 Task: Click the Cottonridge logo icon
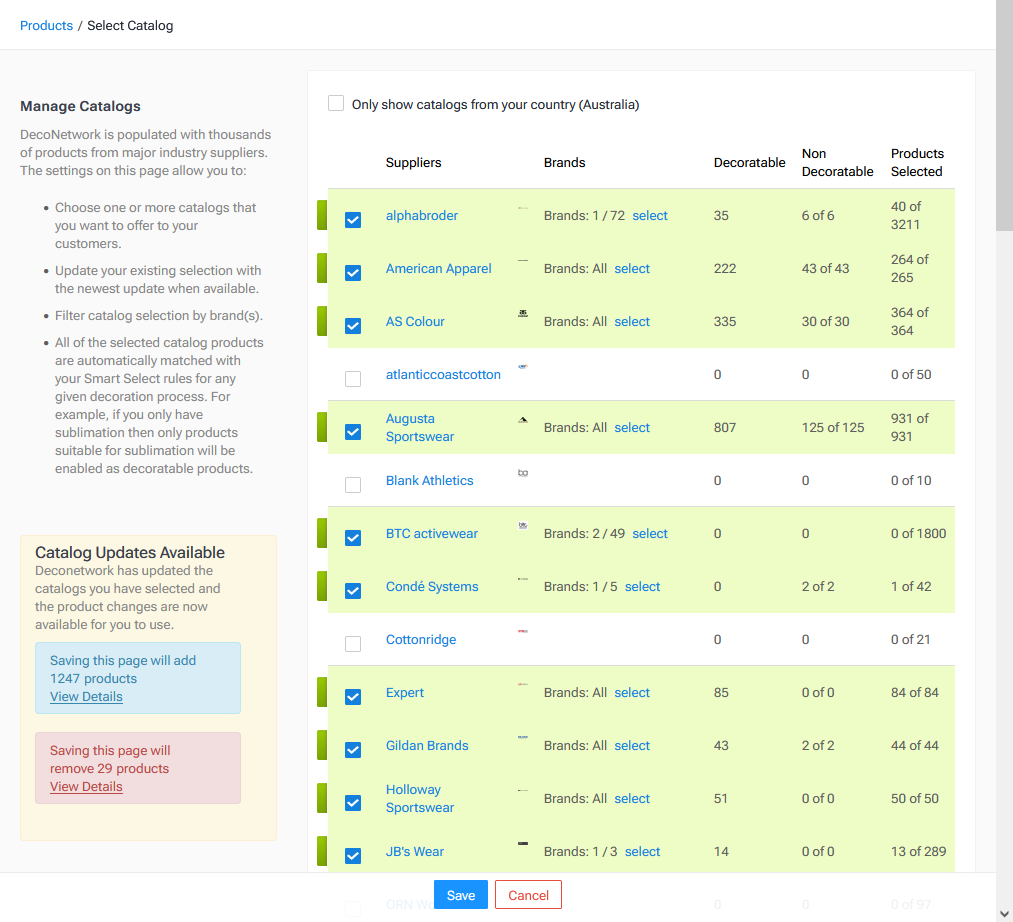(x=523, y=631)
